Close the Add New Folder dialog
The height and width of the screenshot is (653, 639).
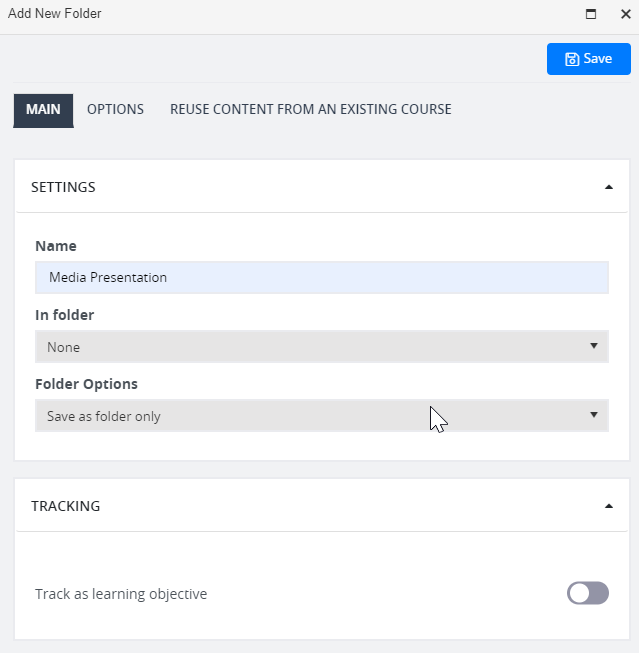coord(626,14)
